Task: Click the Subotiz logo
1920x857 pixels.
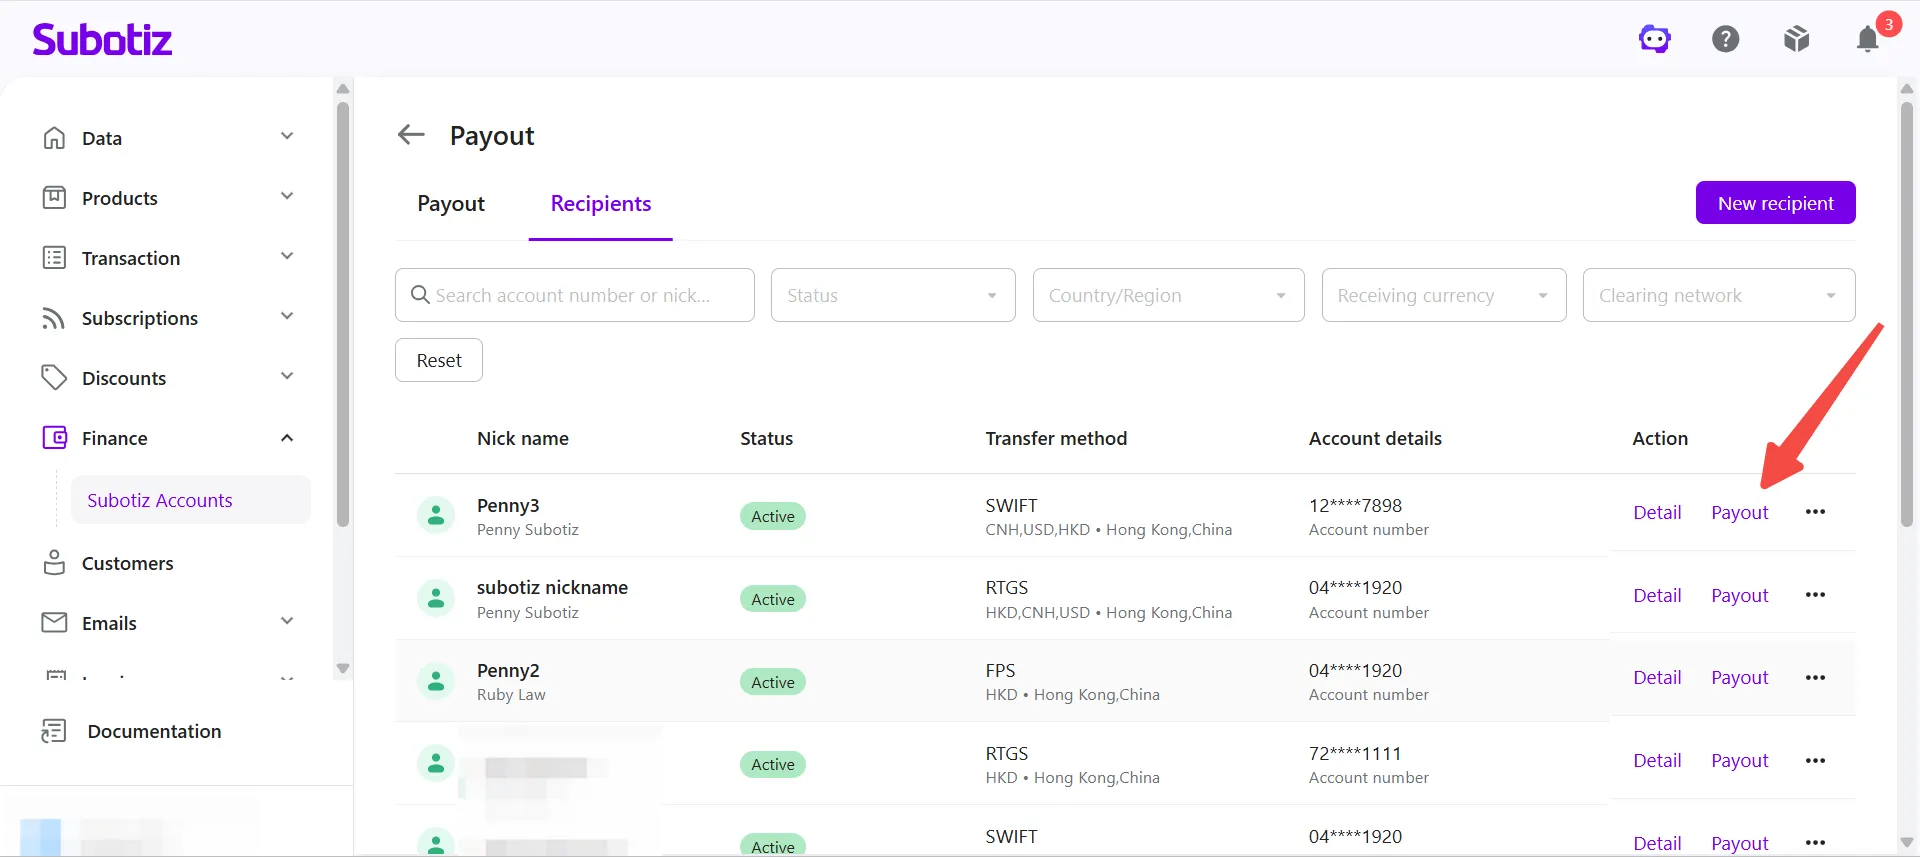Action: tap(102, 39)
